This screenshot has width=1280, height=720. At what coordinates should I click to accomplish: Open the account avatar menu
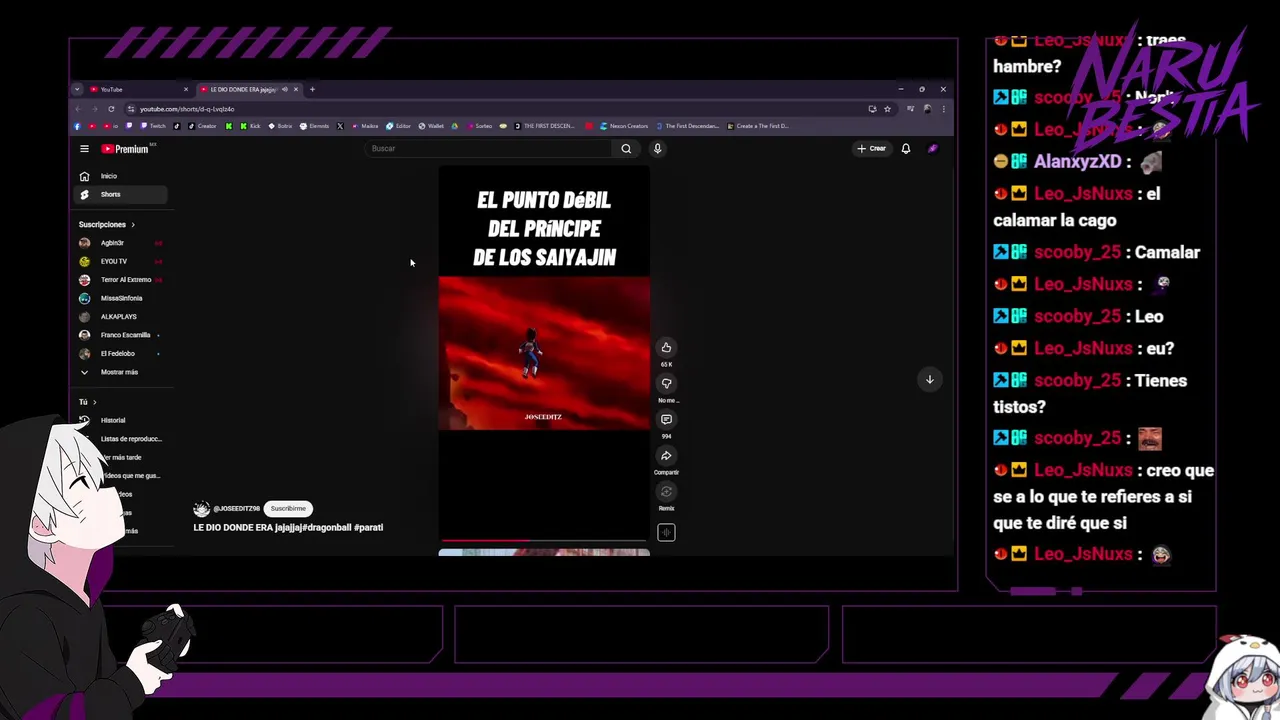click(932, 148)
